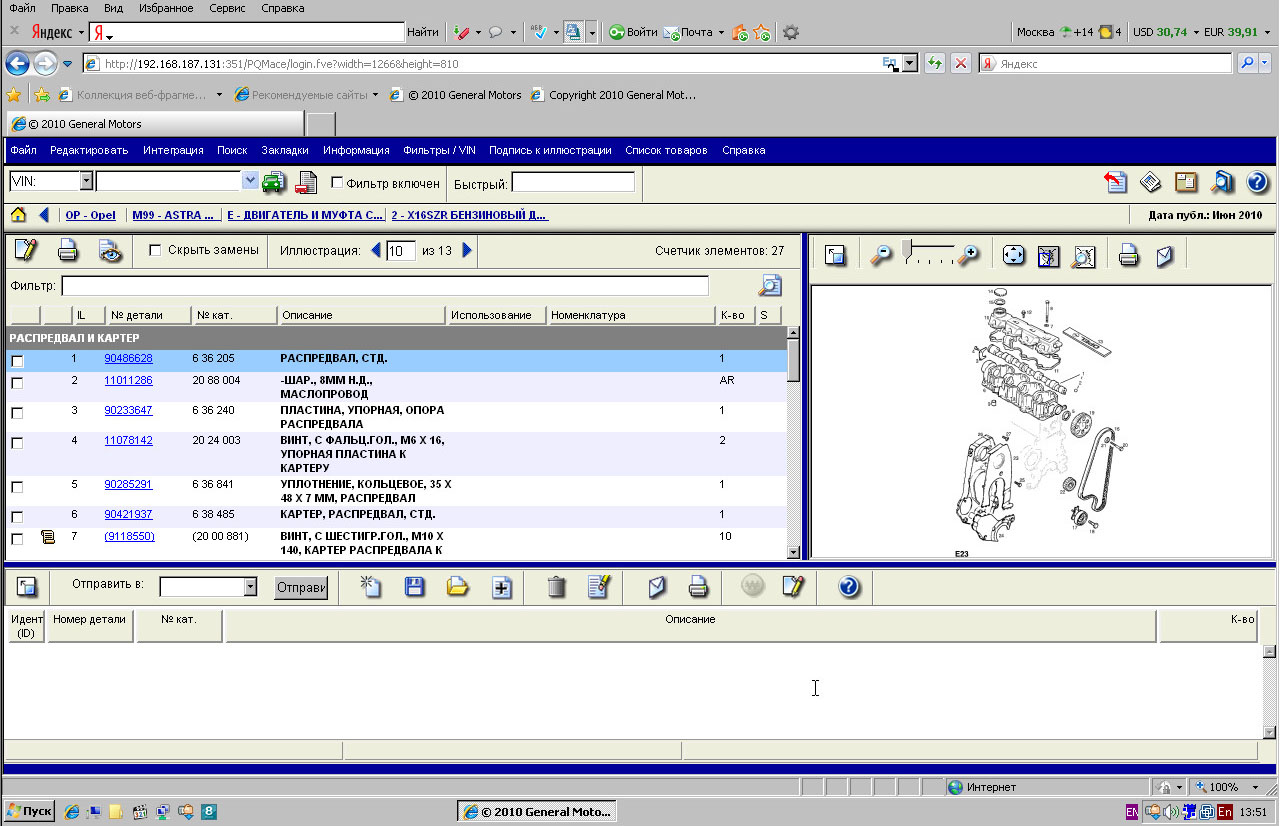This screenshot has width=1280, height=826.
Task: Open the VIN type dropdown
Action: (86, 182)
